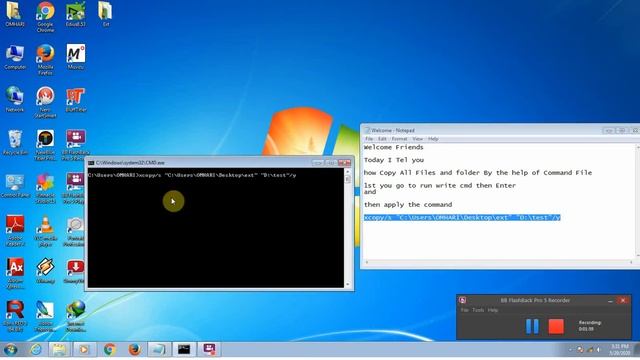Click the BB FlashBack Recorder title icon
Image resolution: width=640 pixels, height=360 pixels.
[x=462, y=300]
